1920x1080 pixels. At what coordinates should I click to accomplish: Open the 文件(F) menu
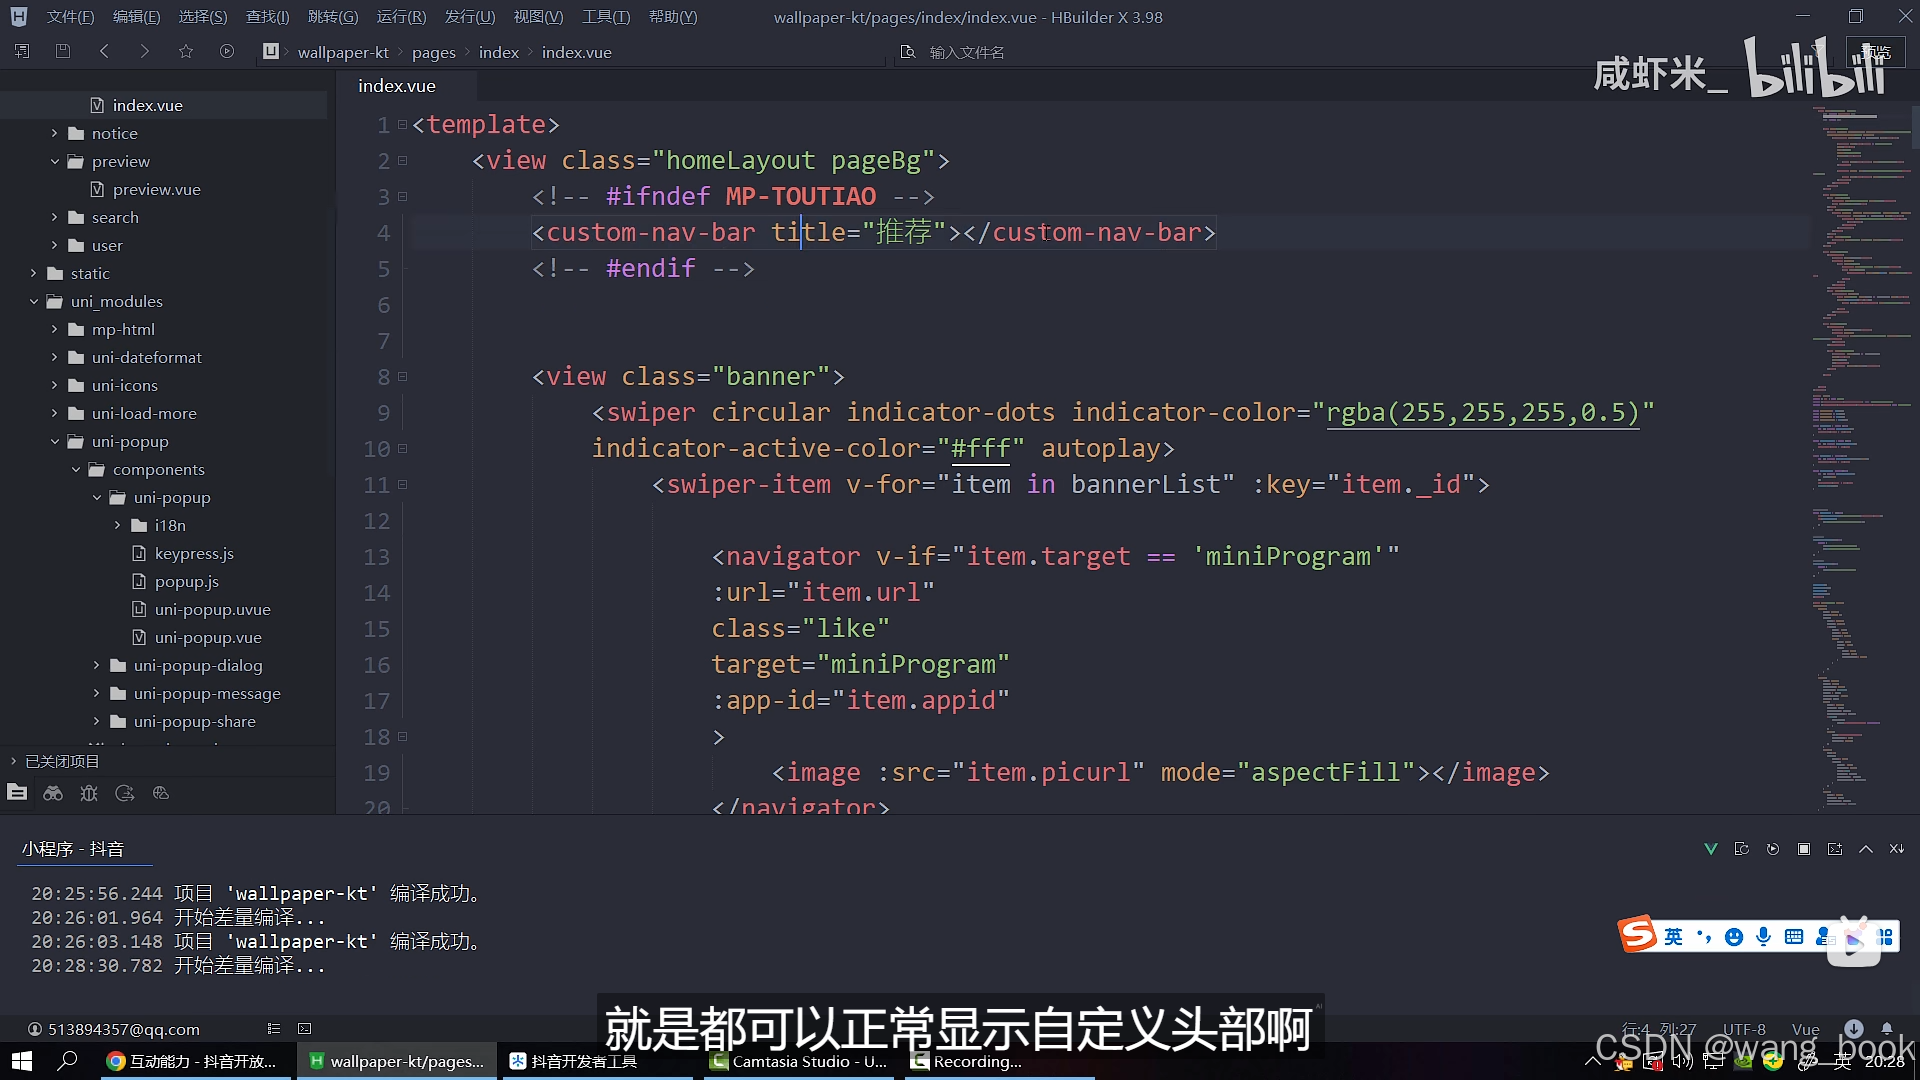(70, 17)
